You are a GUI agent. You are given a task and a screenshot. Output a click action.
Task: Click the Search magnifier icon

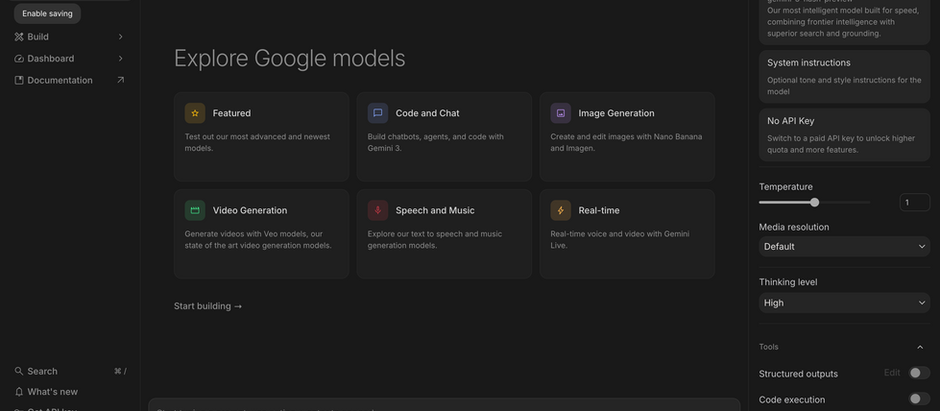(19, 371)
